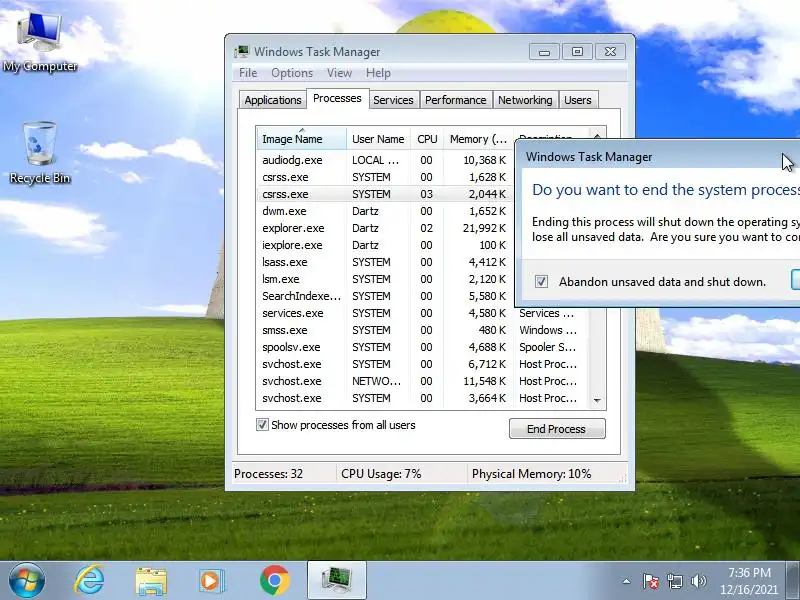Viewport: 800px width, 600px height.
Task: Switch to the Networking tab
Action: point(525,100)
